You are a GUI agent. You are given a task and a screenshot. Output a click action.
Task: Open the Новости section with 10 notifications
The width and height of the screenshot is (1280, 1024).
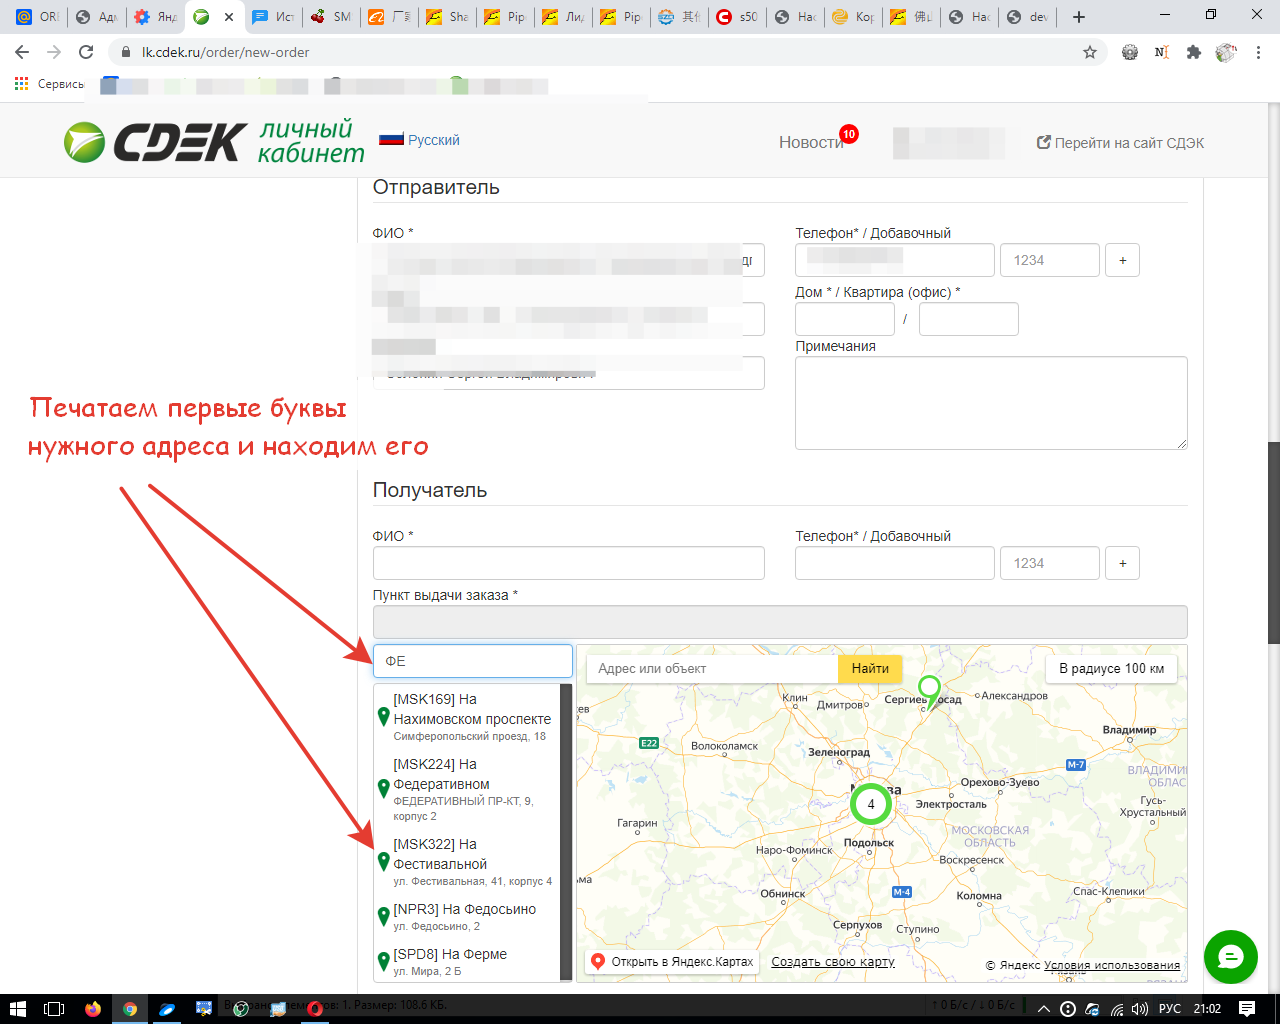[812, 143]
